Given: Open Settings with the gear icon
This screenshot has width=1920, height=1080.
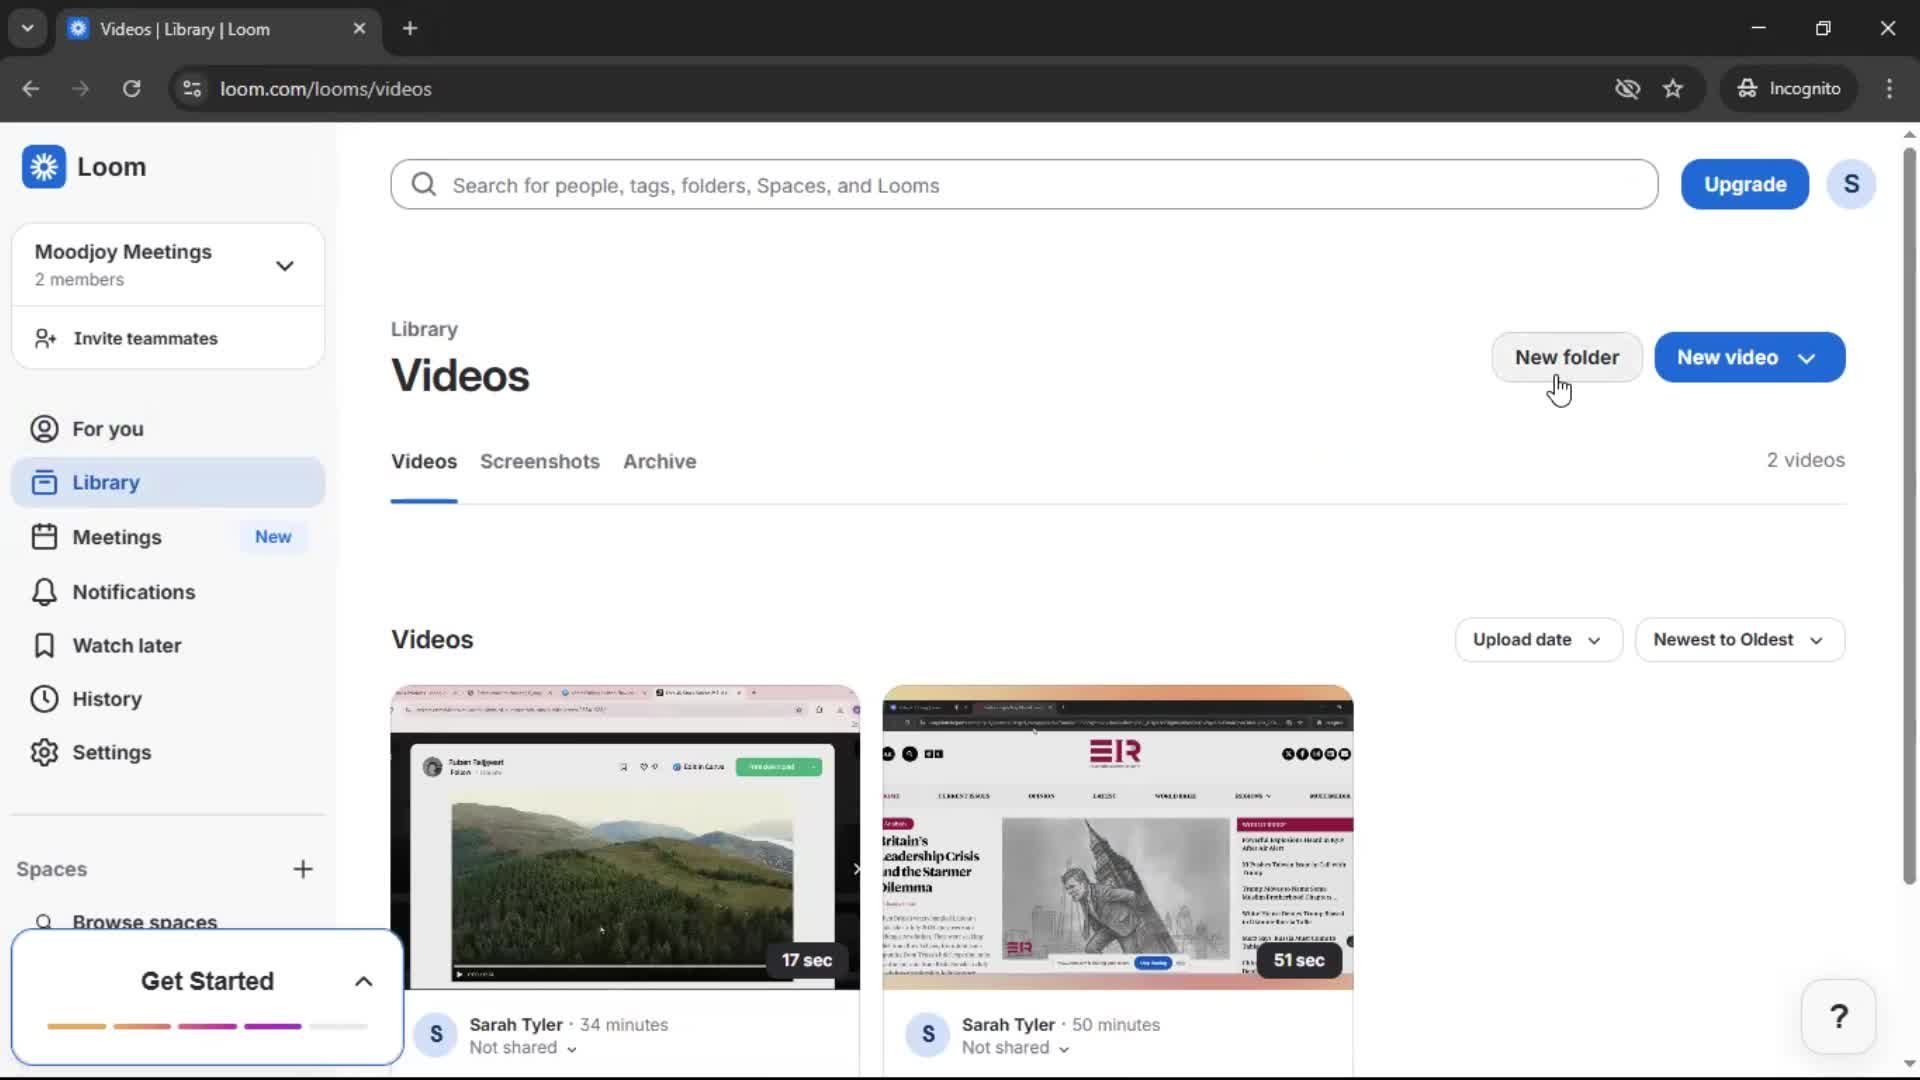Looking at the screenshot, I should (44, 752).
